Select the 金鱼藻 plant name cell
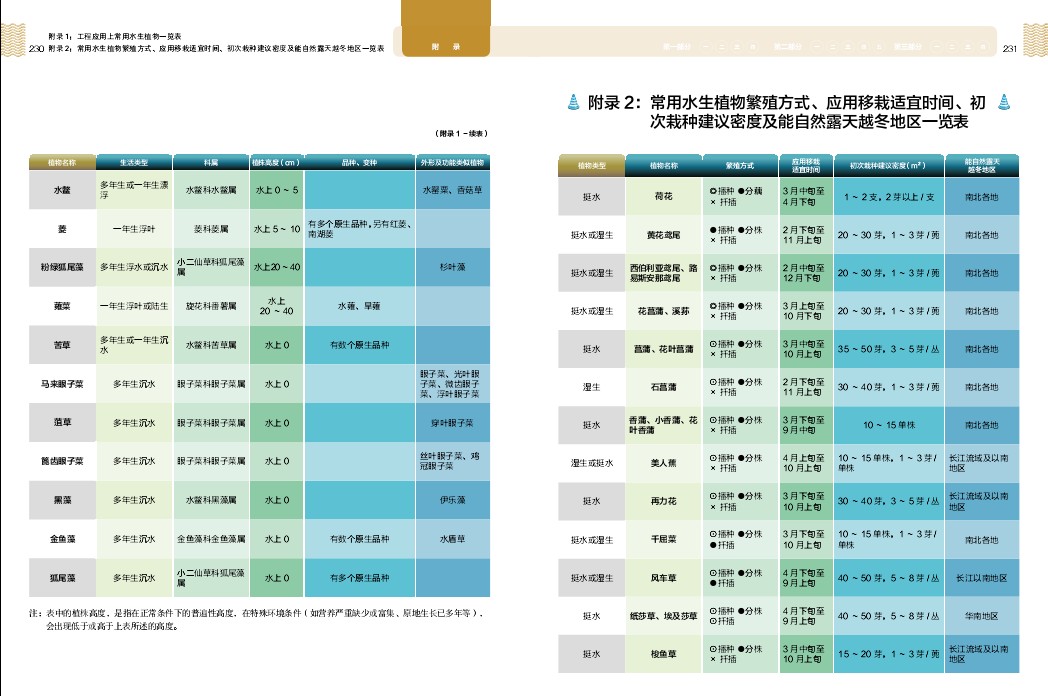 coord(61,539)
